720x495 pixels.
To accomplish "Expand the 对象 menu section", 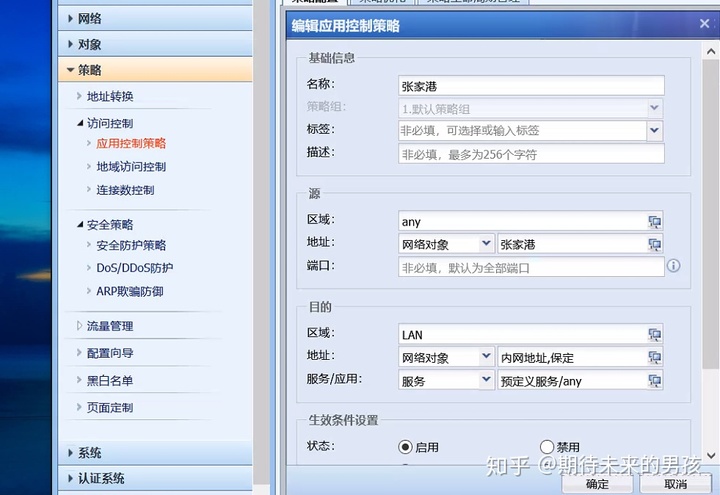I will pyautogui.click(x=155, y=44).
